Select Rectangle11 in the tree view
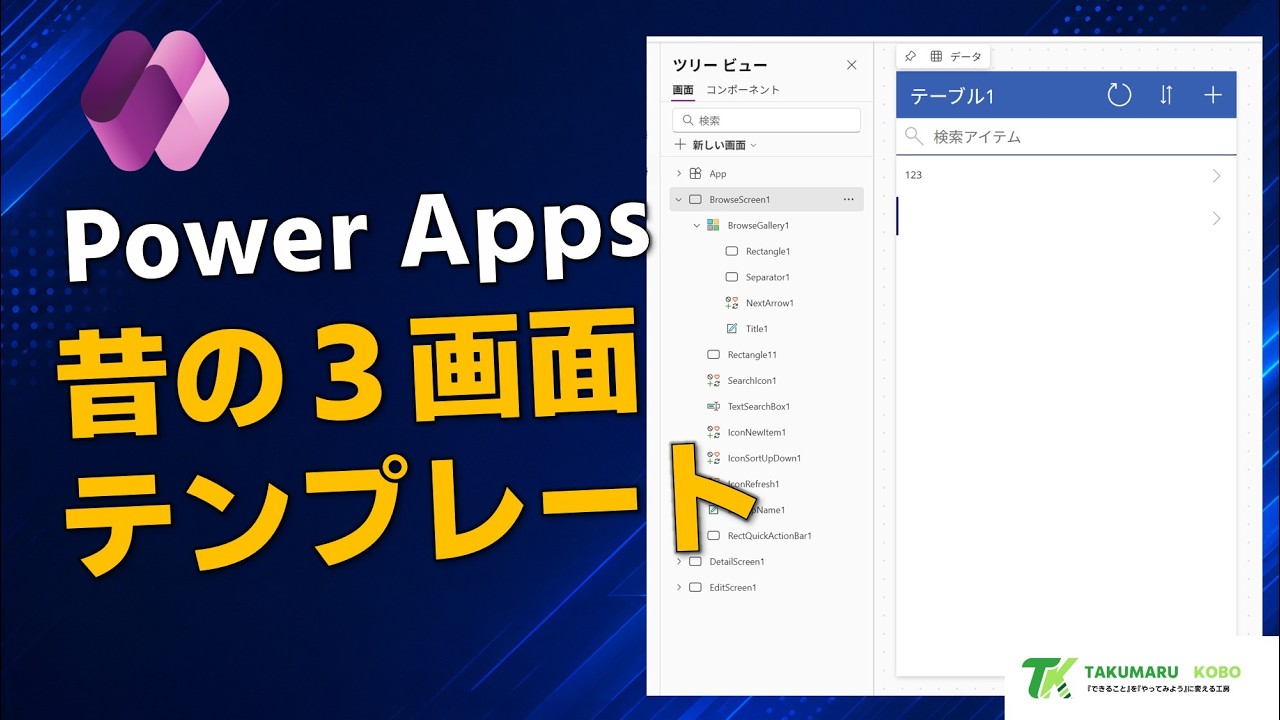 pos(752,355)
